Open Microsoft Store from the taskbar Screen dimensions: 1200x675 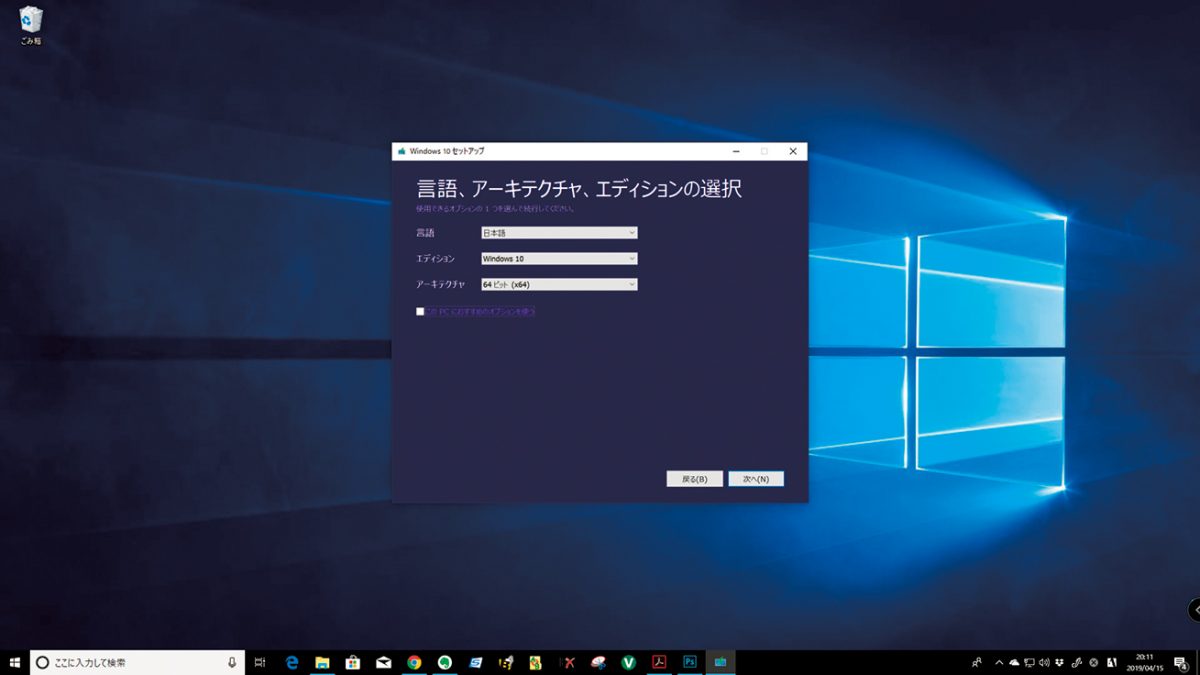point(353,662)
